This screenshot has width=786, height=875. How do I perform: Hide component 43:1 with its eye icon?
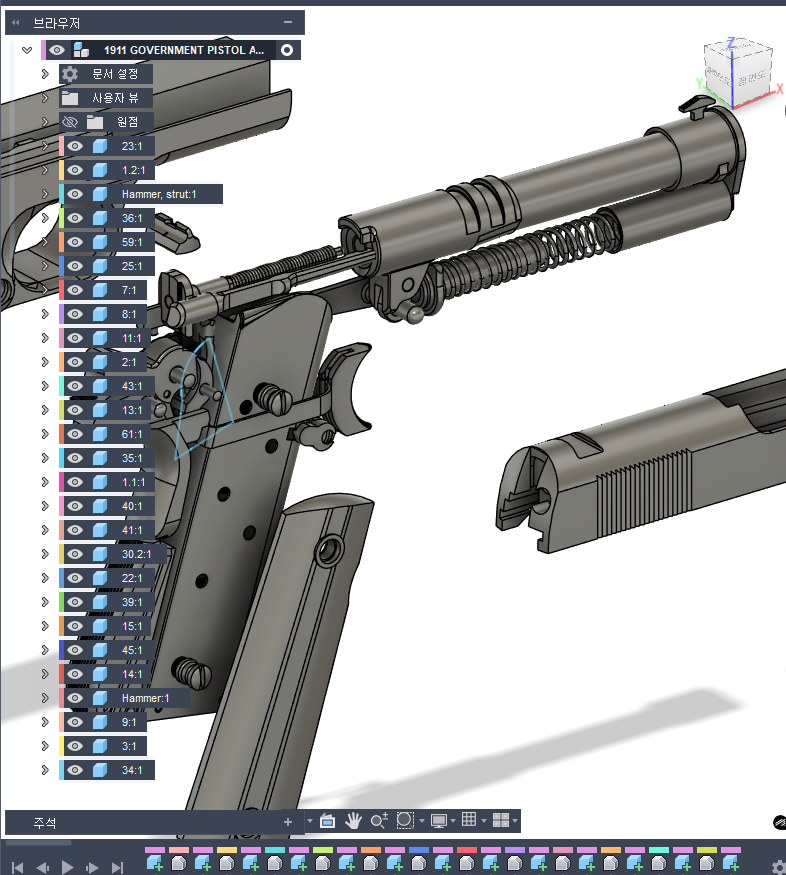pyautogui.click(x=75, y=386)
